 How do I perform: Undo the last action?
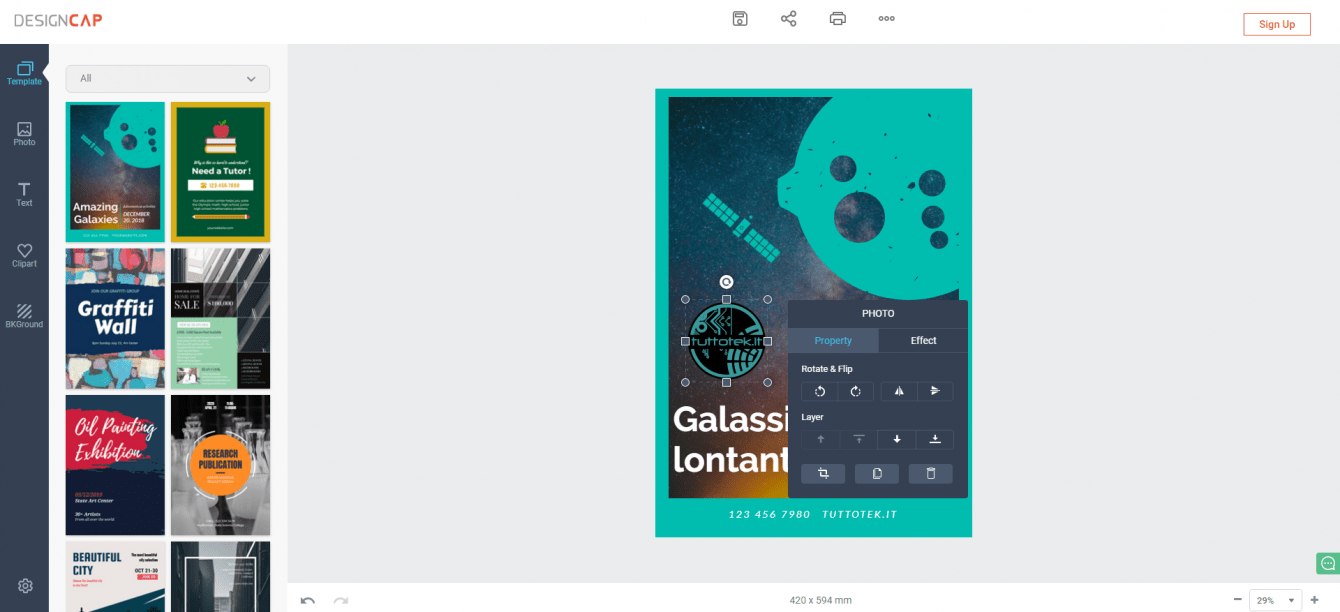[x=308, y=600]
